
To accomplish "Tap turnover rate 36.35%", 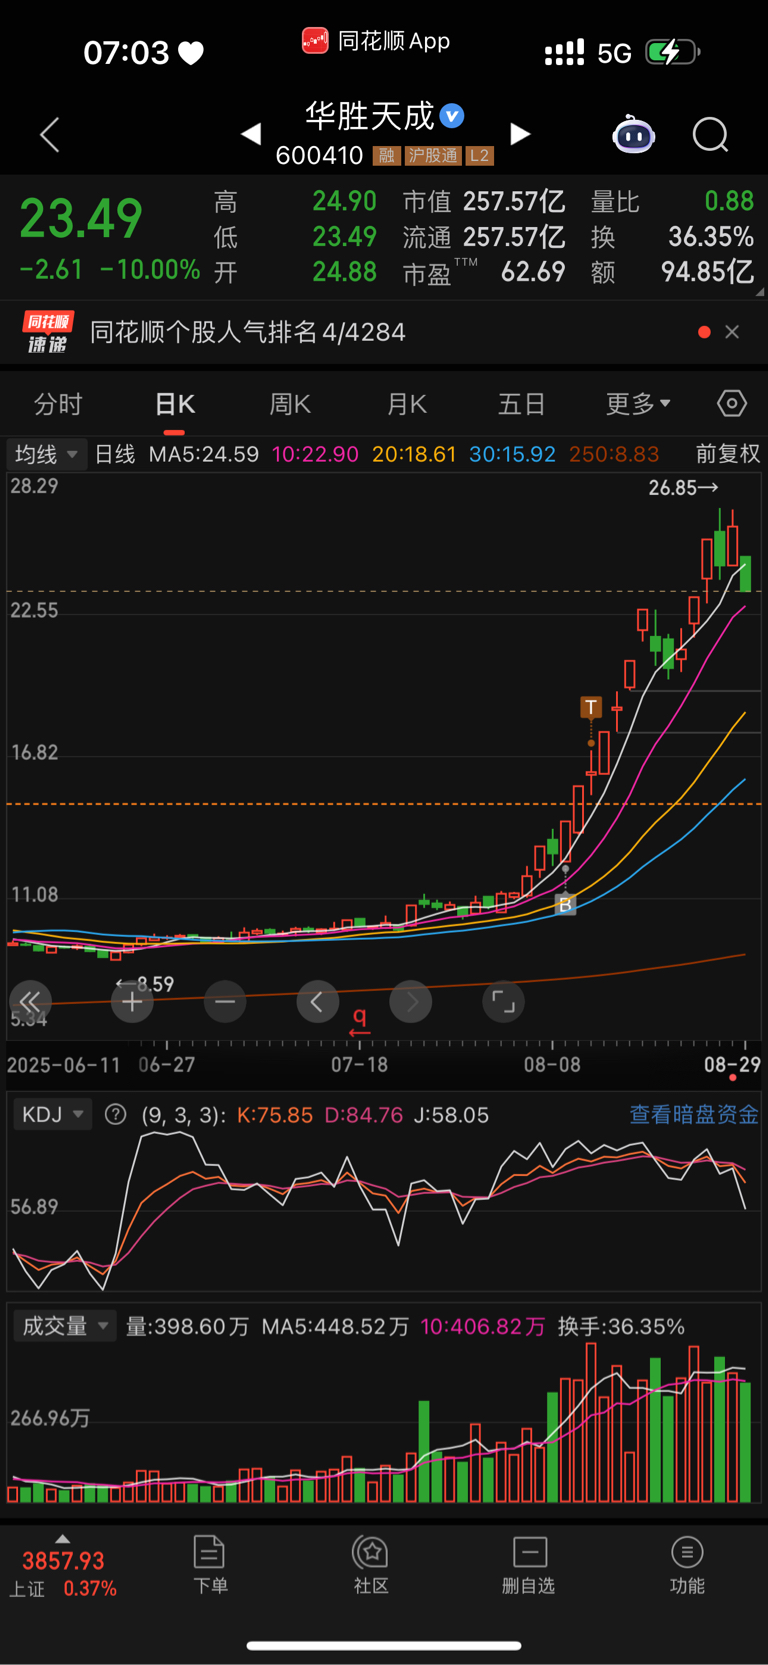I will [x=711, y=237].
